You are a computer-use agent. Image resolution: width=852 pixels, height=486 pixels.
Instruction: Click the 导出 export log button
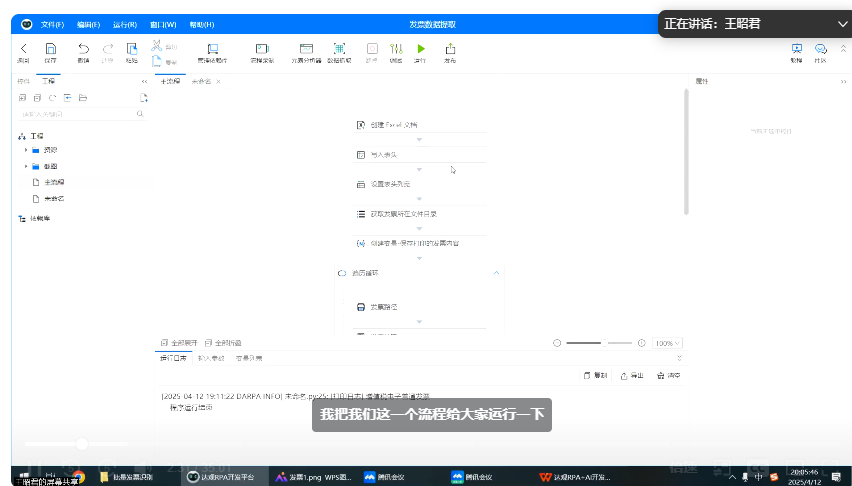631,376
